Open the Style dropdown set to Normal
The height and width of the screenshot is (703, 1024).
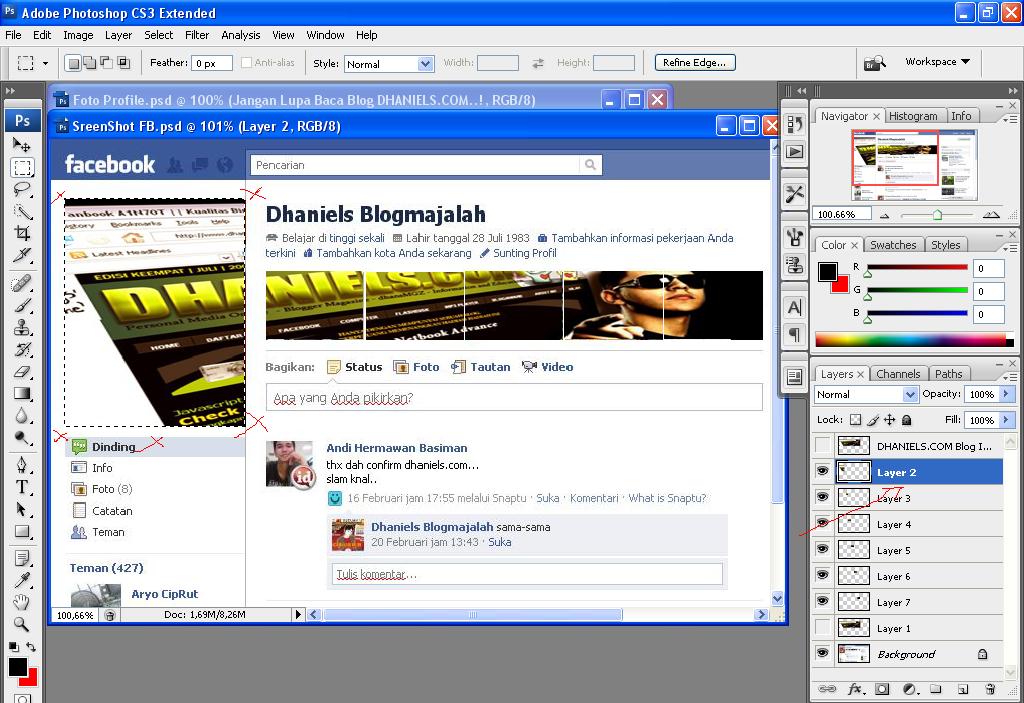(x=389, y=63)
